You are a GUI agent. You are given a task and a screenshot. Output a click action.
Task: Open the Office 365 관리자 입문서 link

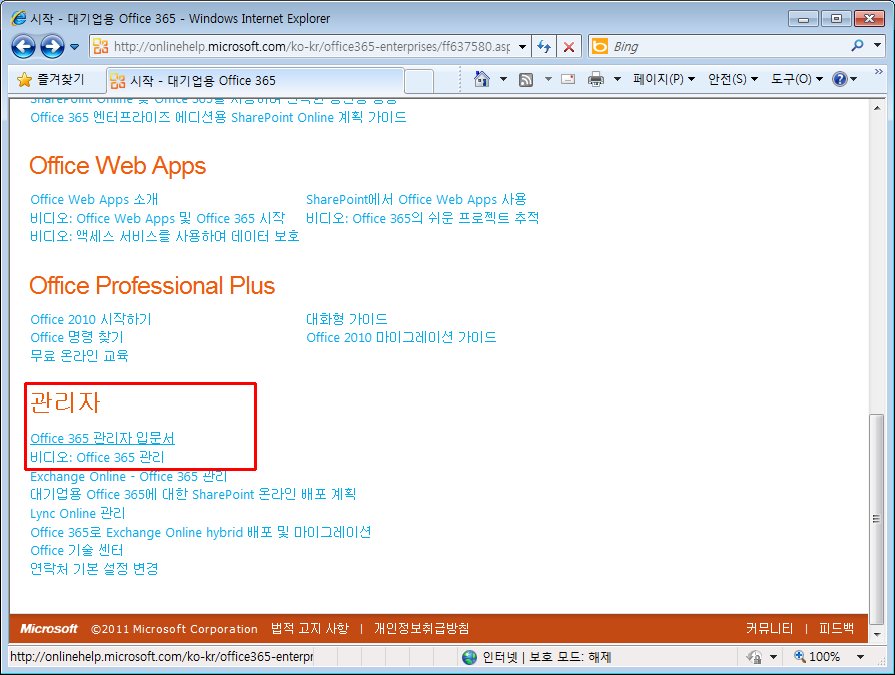click(x=102, y=438)
